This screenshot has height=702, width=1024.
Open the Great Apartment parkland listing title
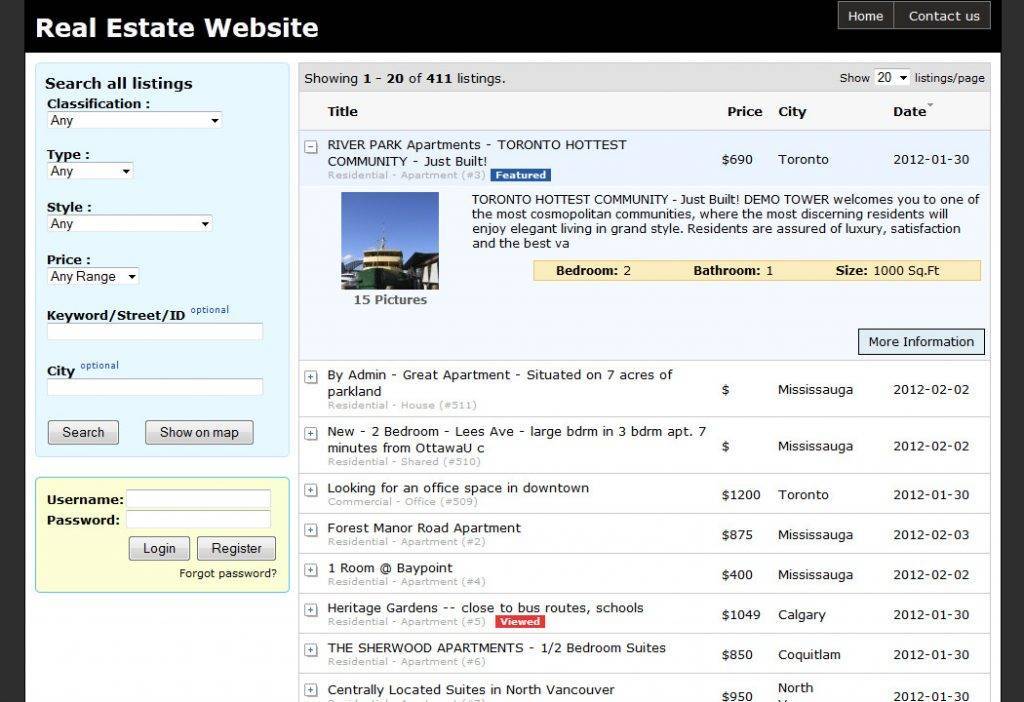coord(500,383)
